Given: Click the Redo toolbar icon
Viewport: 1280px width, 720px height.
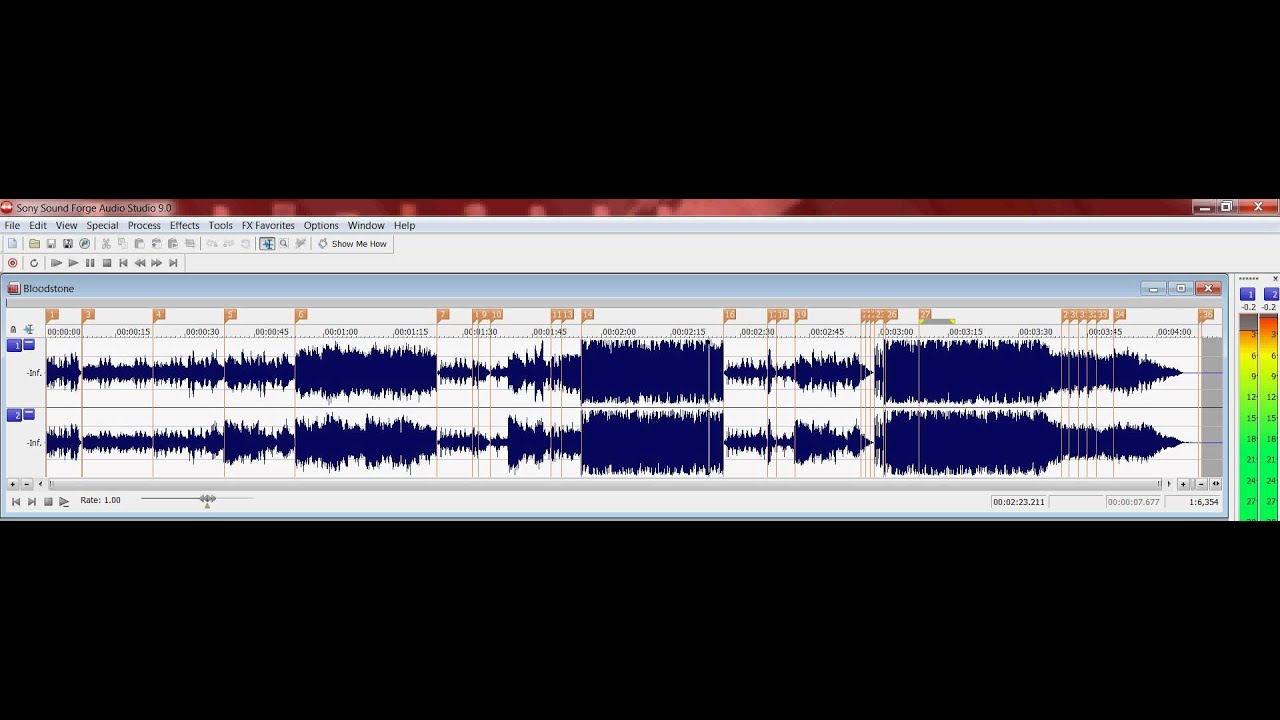Looking at the screenshot, I should coord(228,244).
